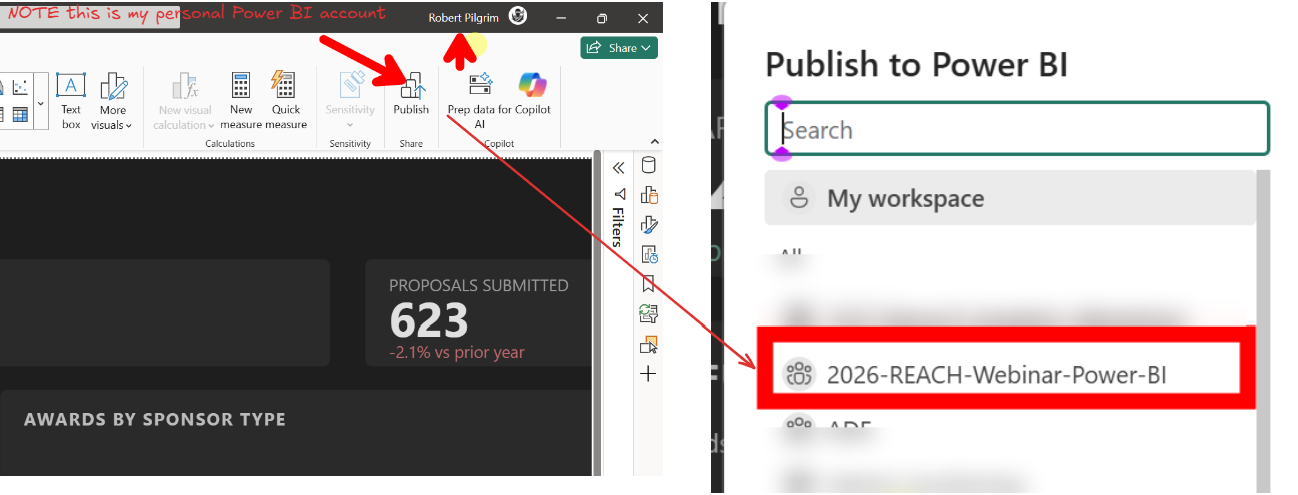This screenshot has width=1298, height=495.
Task: Open the Visualizations build pane icon
Action: tap(648, 195)
